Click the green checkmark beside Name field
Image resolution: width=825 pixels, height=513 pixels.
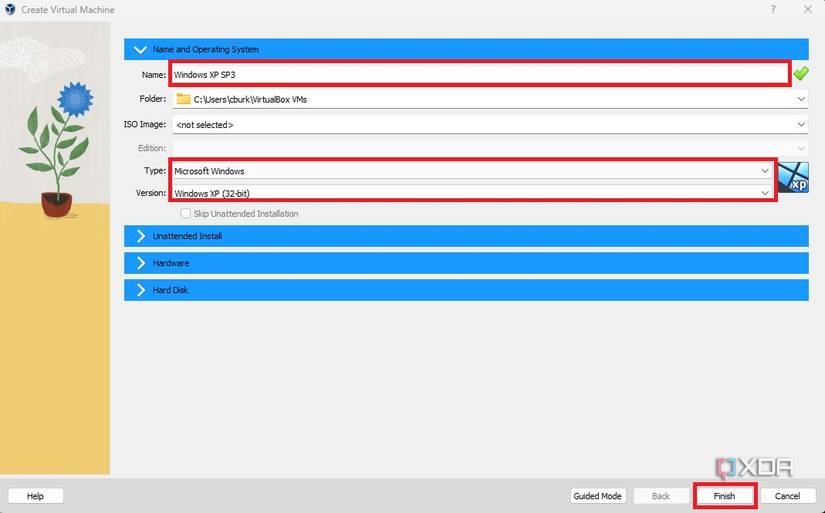[x=800, y=74]
